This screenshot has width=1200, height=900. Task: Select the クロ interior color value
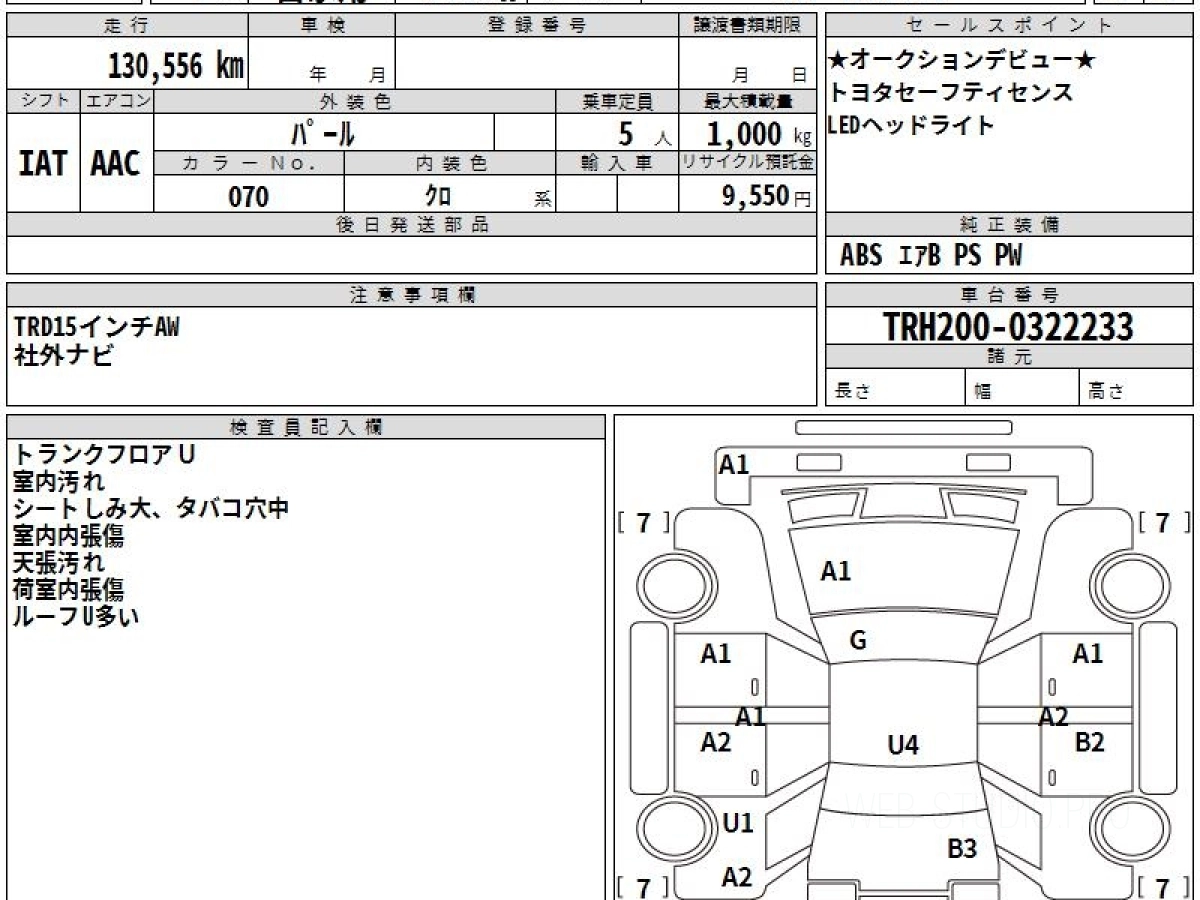pyautogui.click(x=438, y=196)
